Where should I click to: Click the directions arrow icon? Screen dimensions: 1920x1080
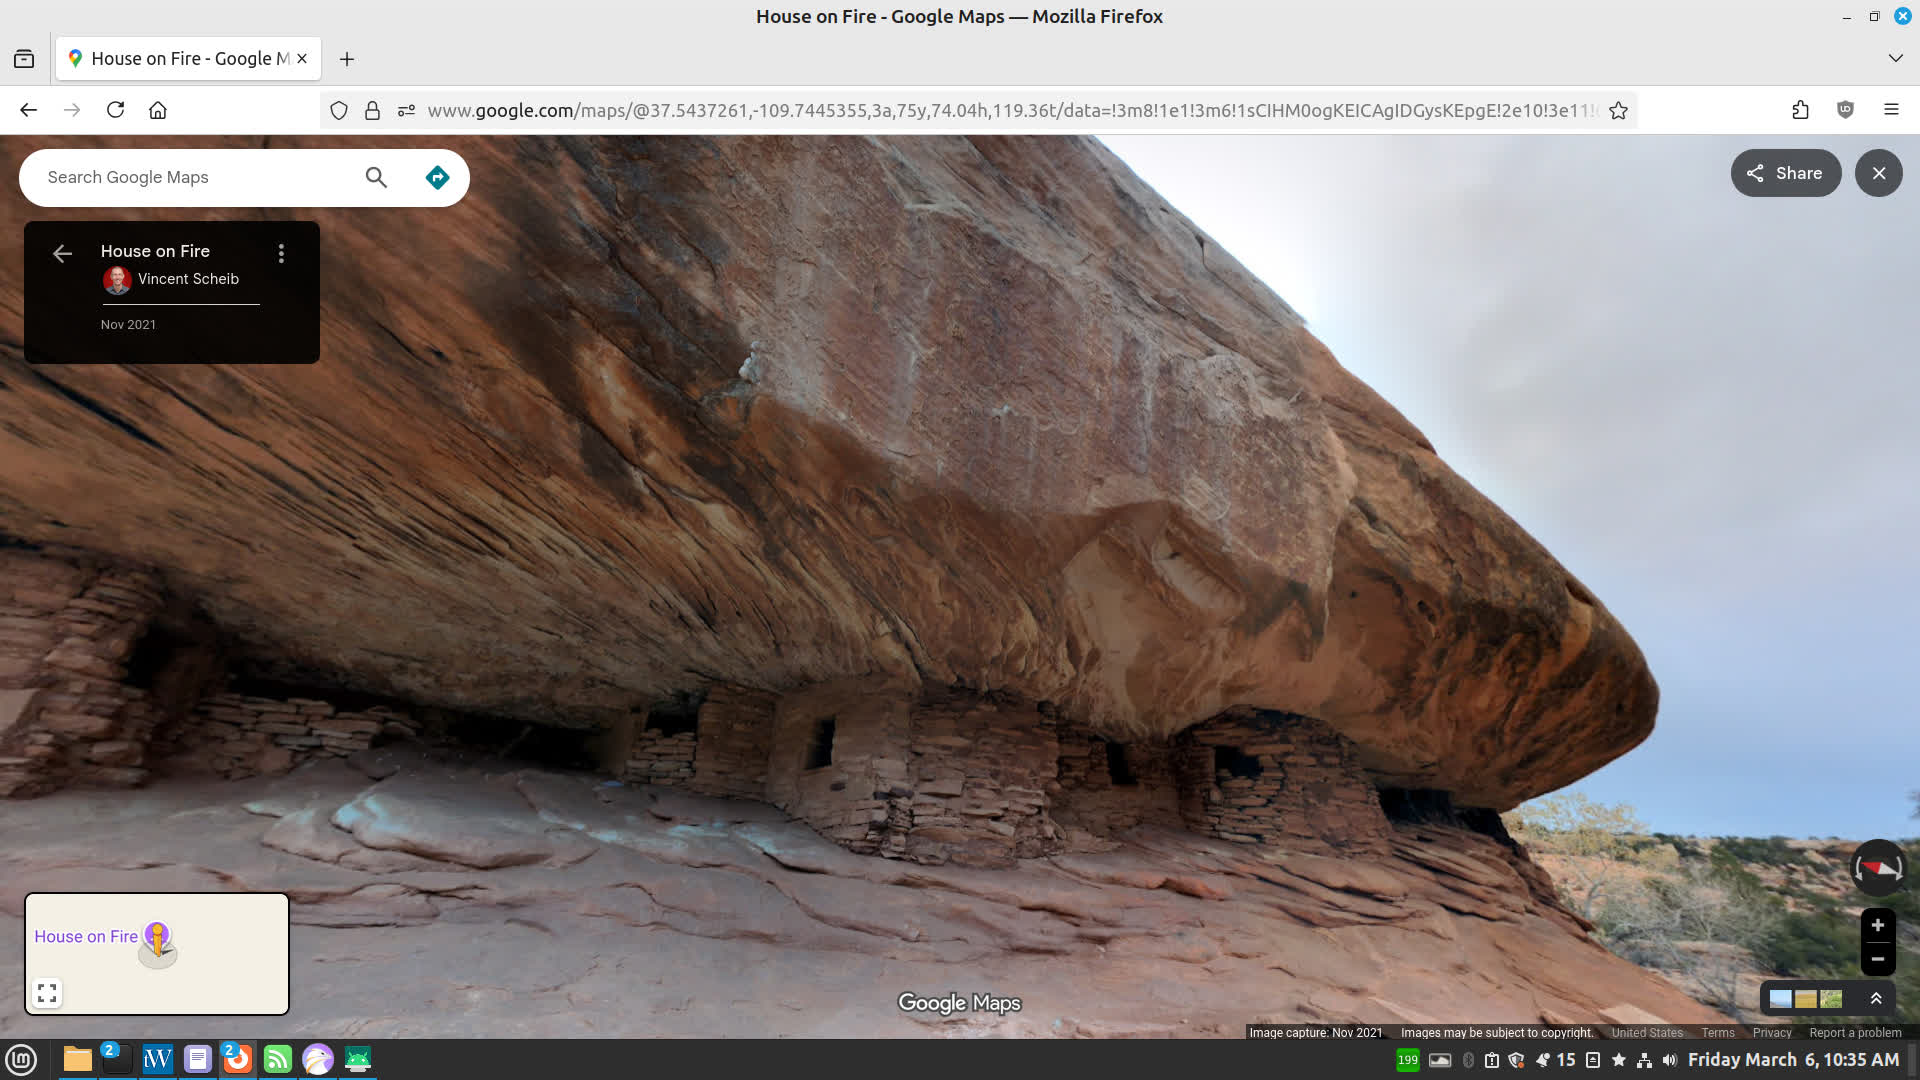(437, 178)
